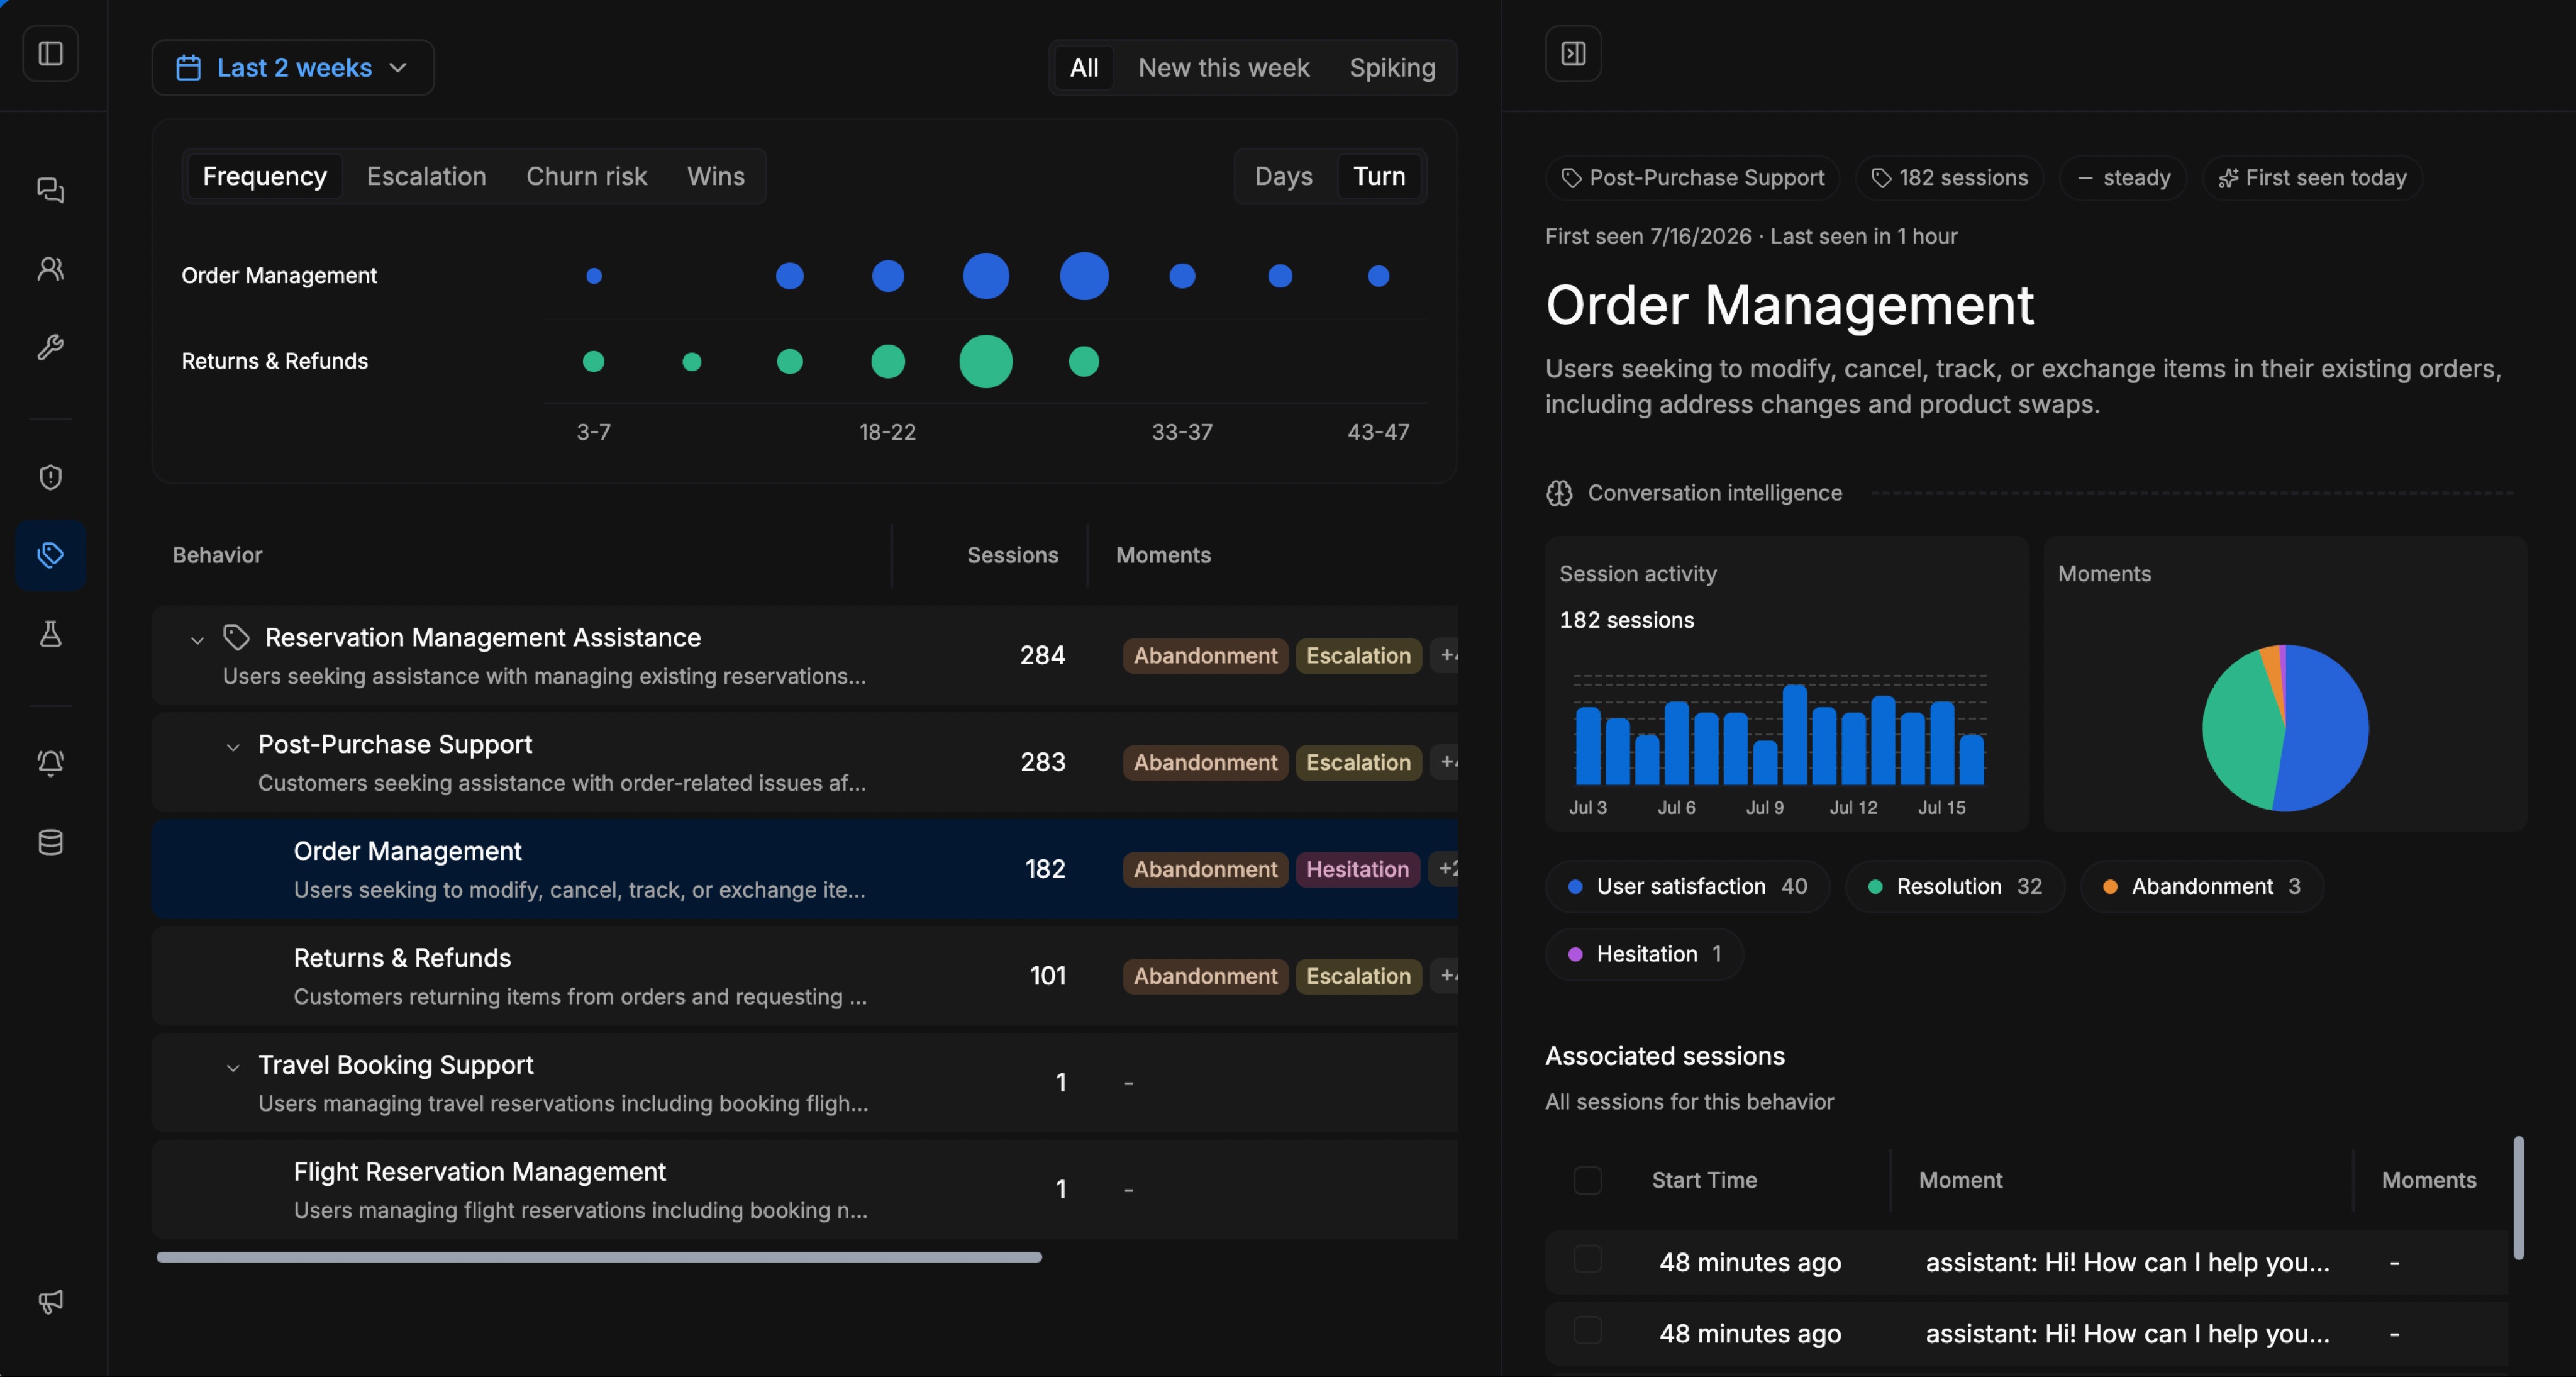Click the Behavior column header
The width and height of the screenshot is (2576, 1377).
[x=217, y=556]
